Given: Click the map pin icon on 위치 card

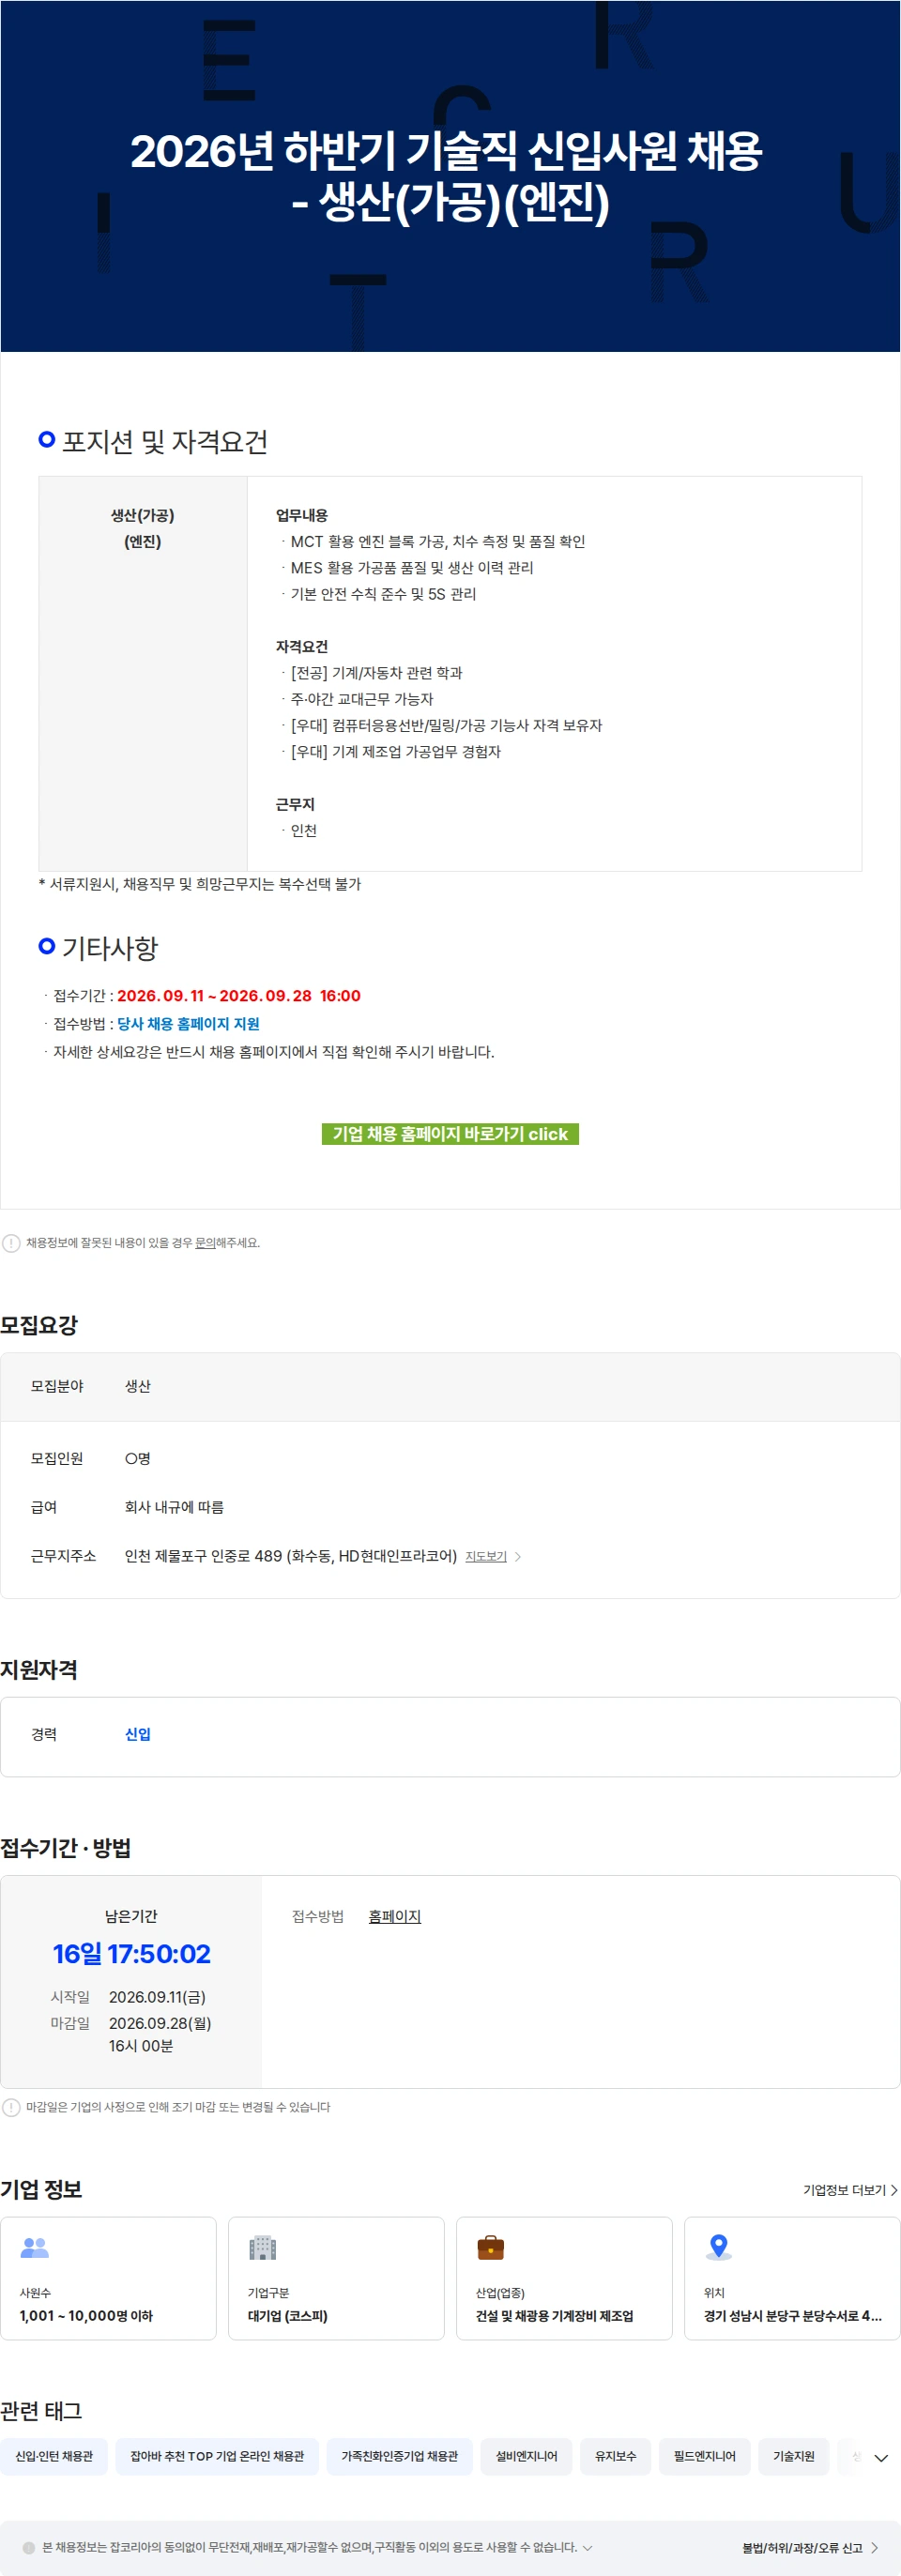Looking at the screenshot, I should pyautogui.click(x=718, y=2248).
